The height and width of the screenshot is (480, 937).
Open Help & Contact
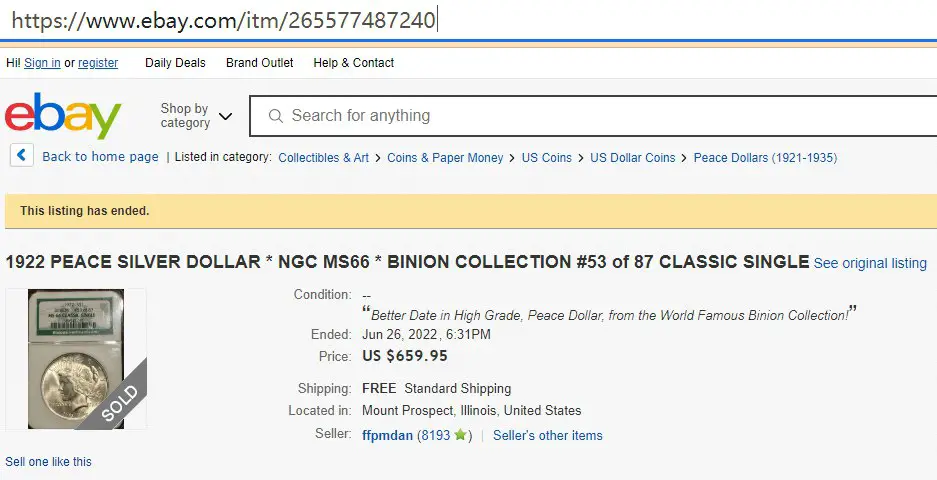click(354, 63)
